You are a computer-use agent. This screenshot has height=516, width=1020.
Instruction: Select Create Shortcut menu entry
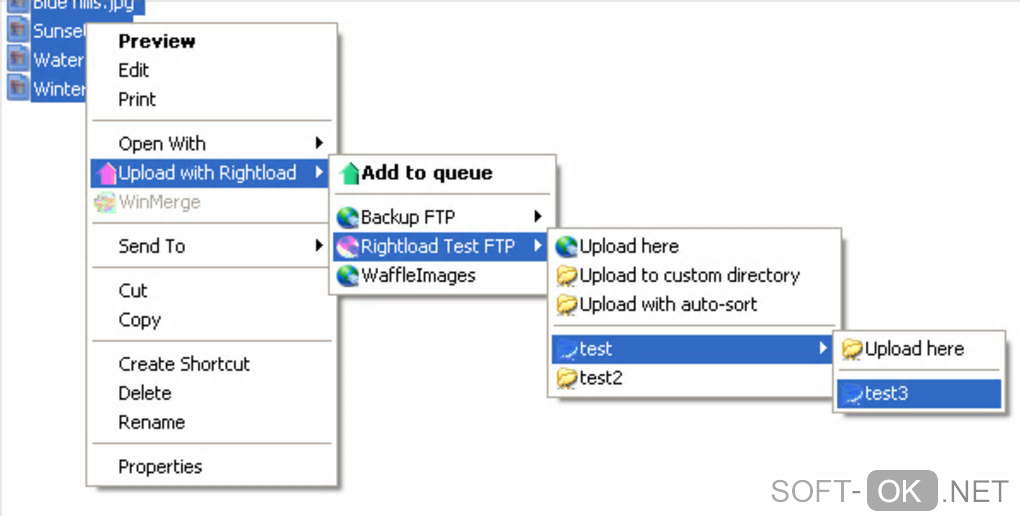(x=184, y=364)
